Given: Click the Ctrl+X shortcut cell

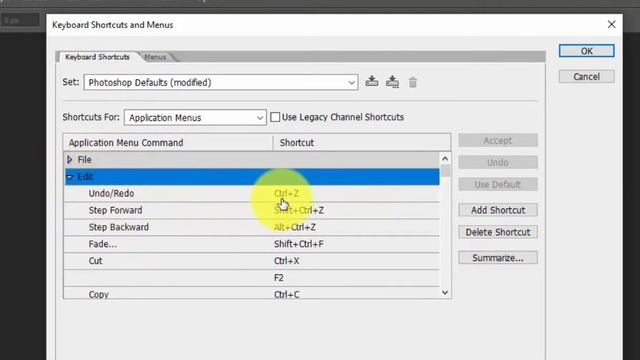Looking at the screenshot, I should tap(287, 261).
